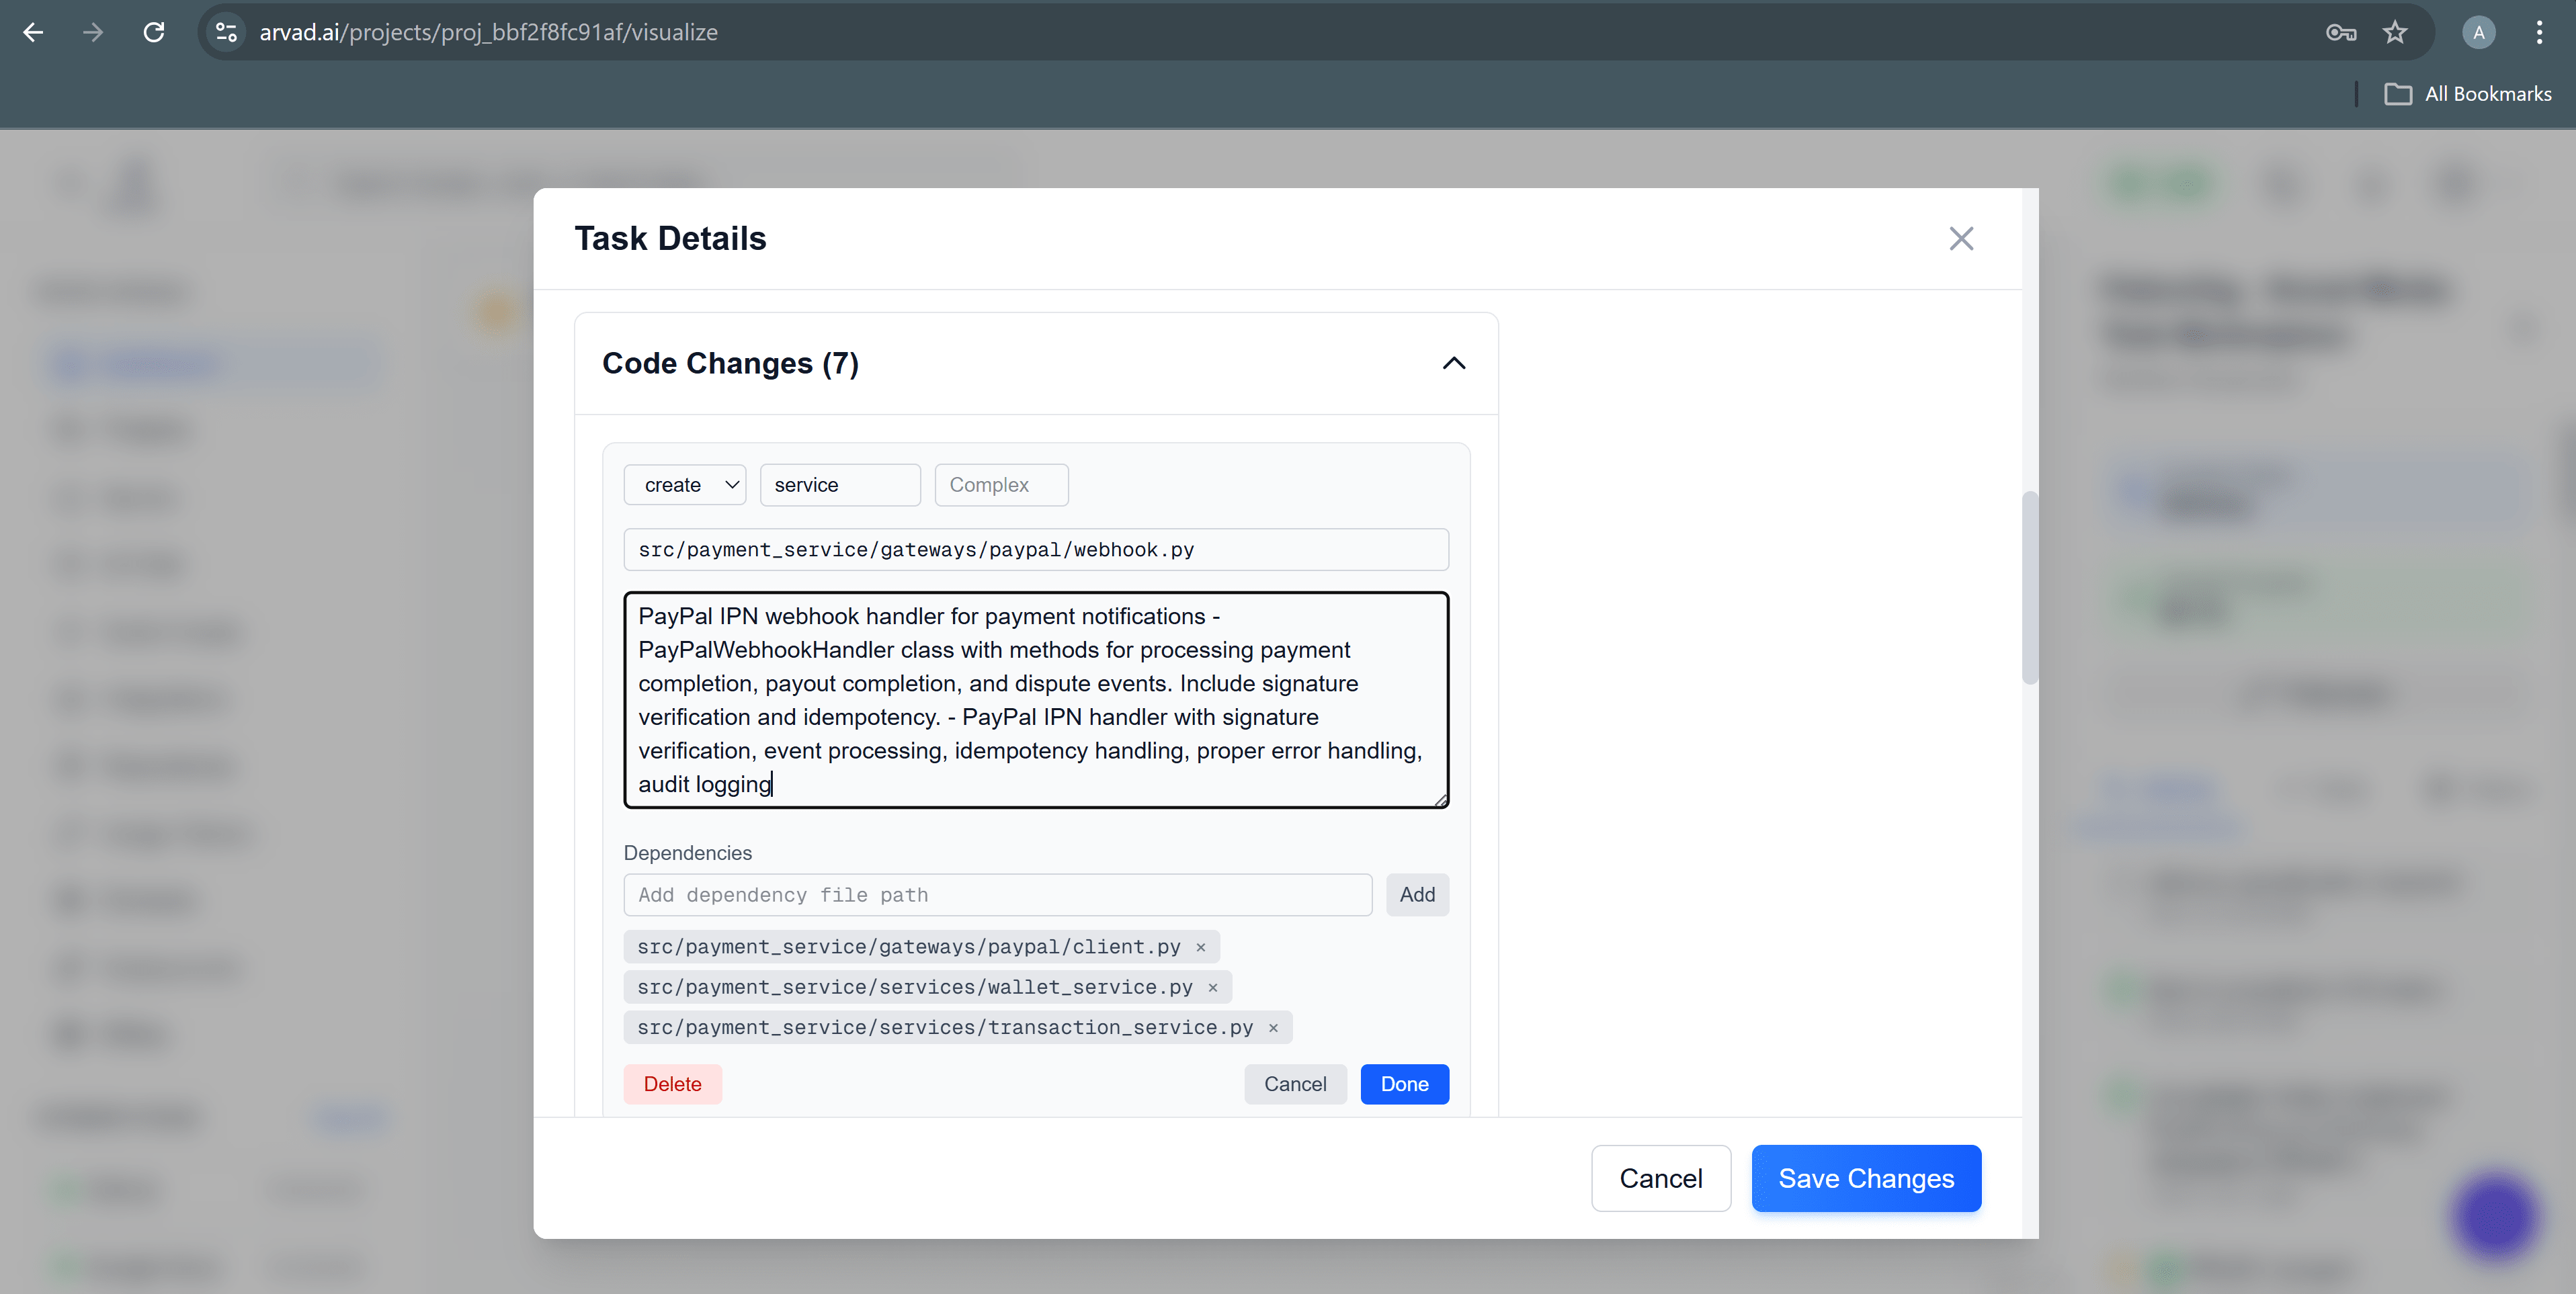Viewport: 2576px width, 1294px height.
Task: Collapse the Code Changes section
Action: click(1453, 363)
